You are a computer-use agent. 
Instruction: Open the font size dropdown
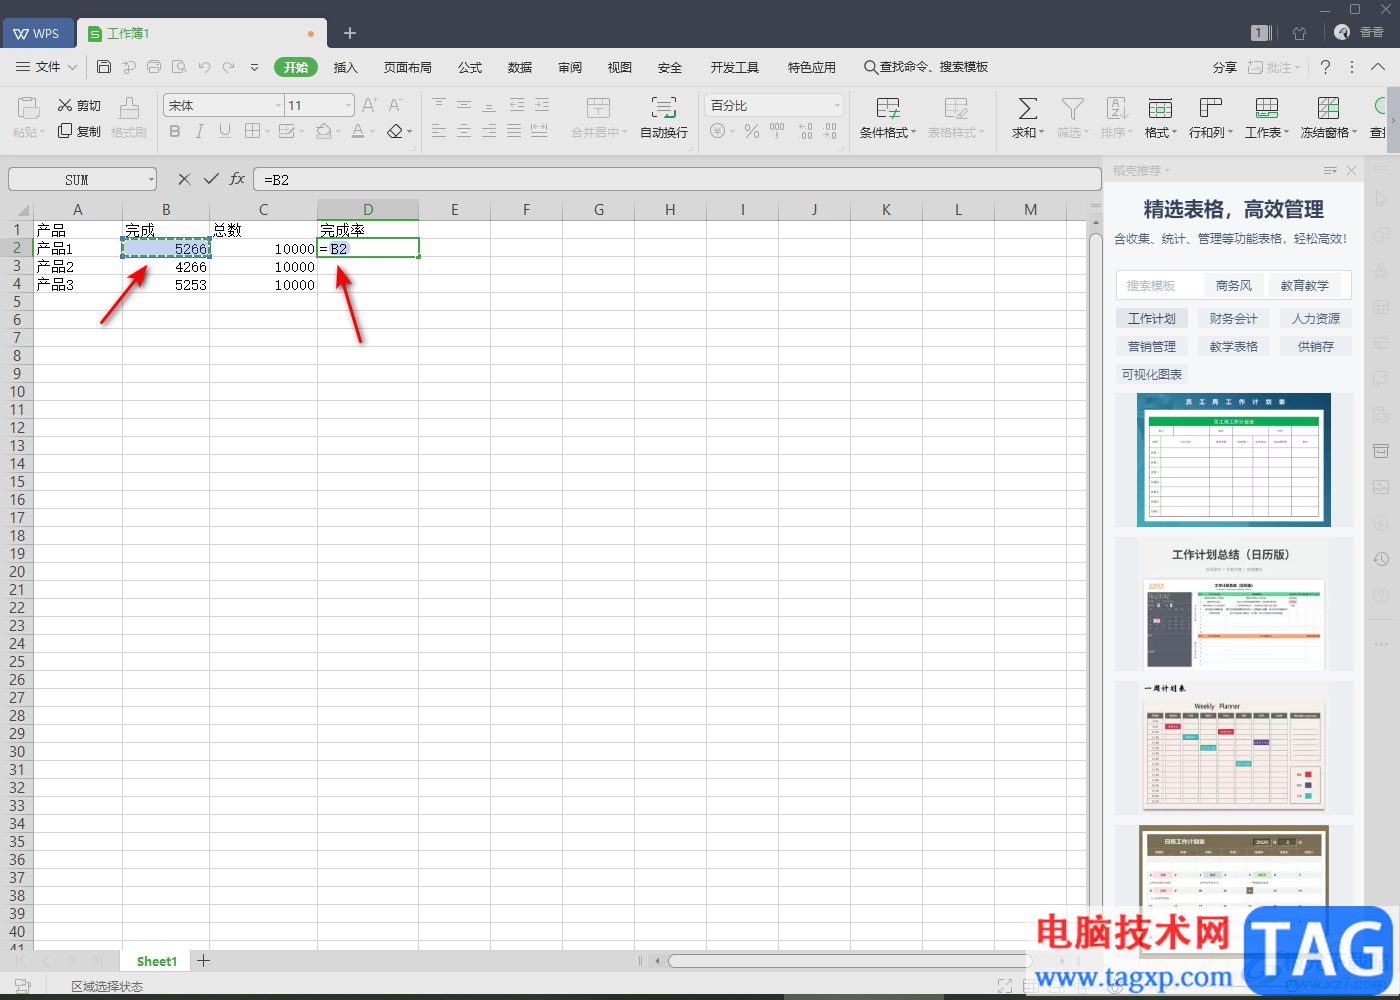click(349, 105)
